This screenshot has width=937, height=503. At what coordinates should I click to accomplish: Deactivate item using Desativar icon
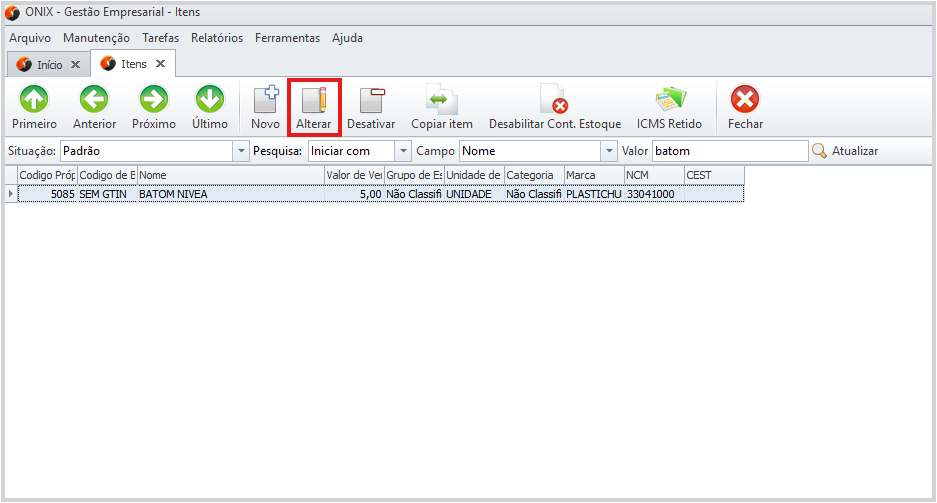point(371,100)
